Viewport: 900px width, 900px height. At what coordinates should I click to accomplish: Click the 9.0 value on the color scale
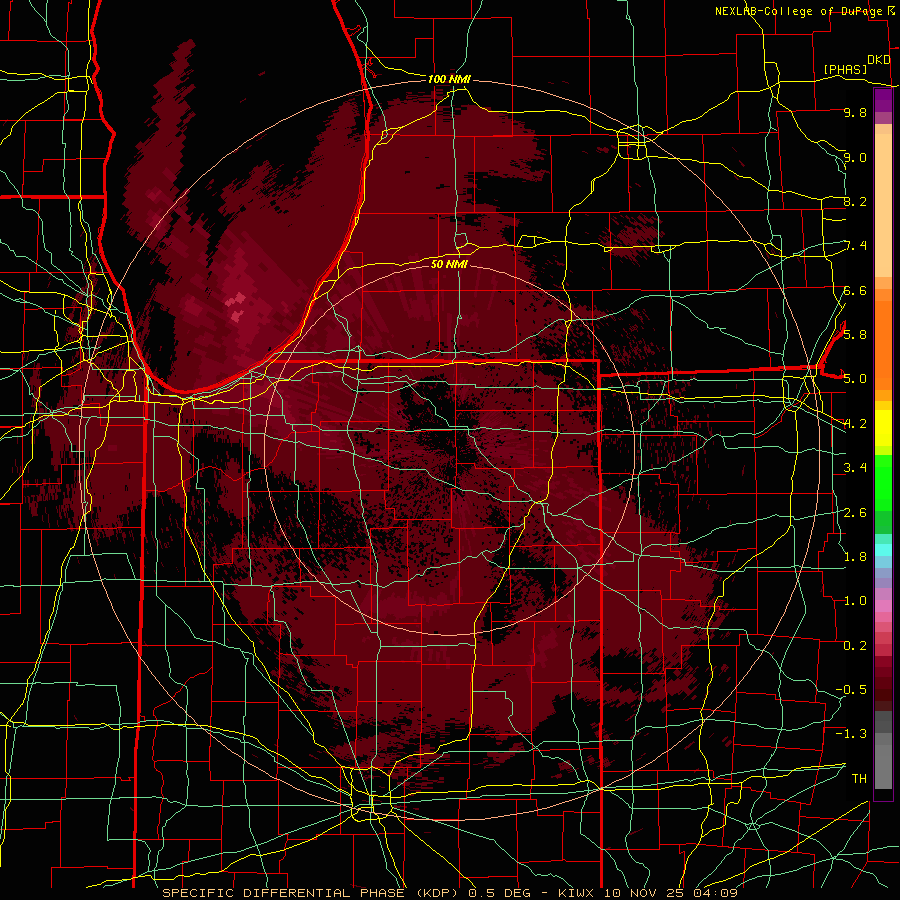click(855, 157)
